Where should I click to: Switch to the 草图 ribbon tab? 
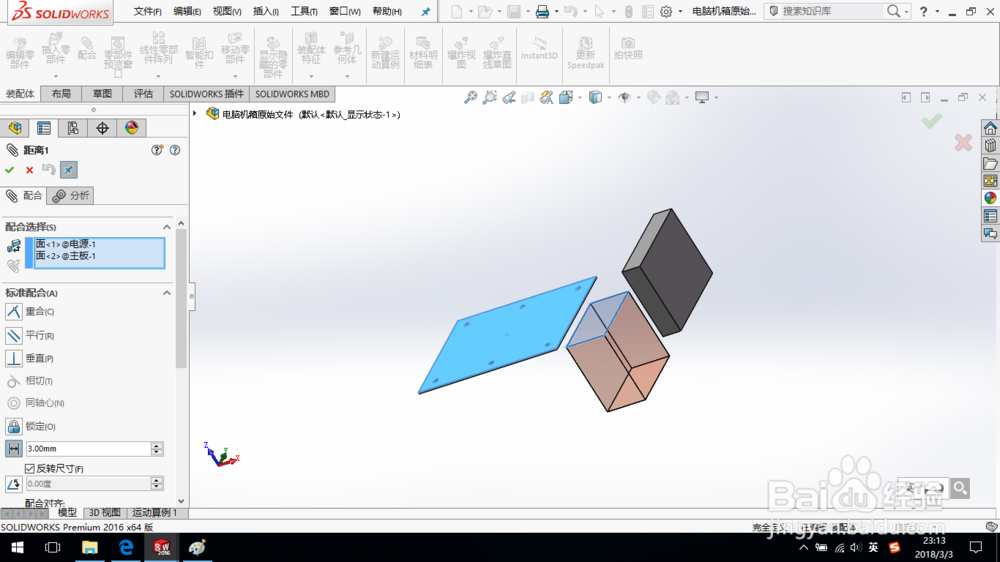click(102, 94)
